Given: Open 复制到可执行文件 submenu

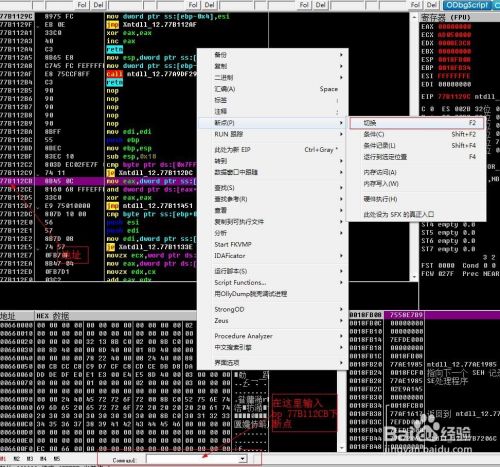Looking at the screenshot, I should click(273, 222).
